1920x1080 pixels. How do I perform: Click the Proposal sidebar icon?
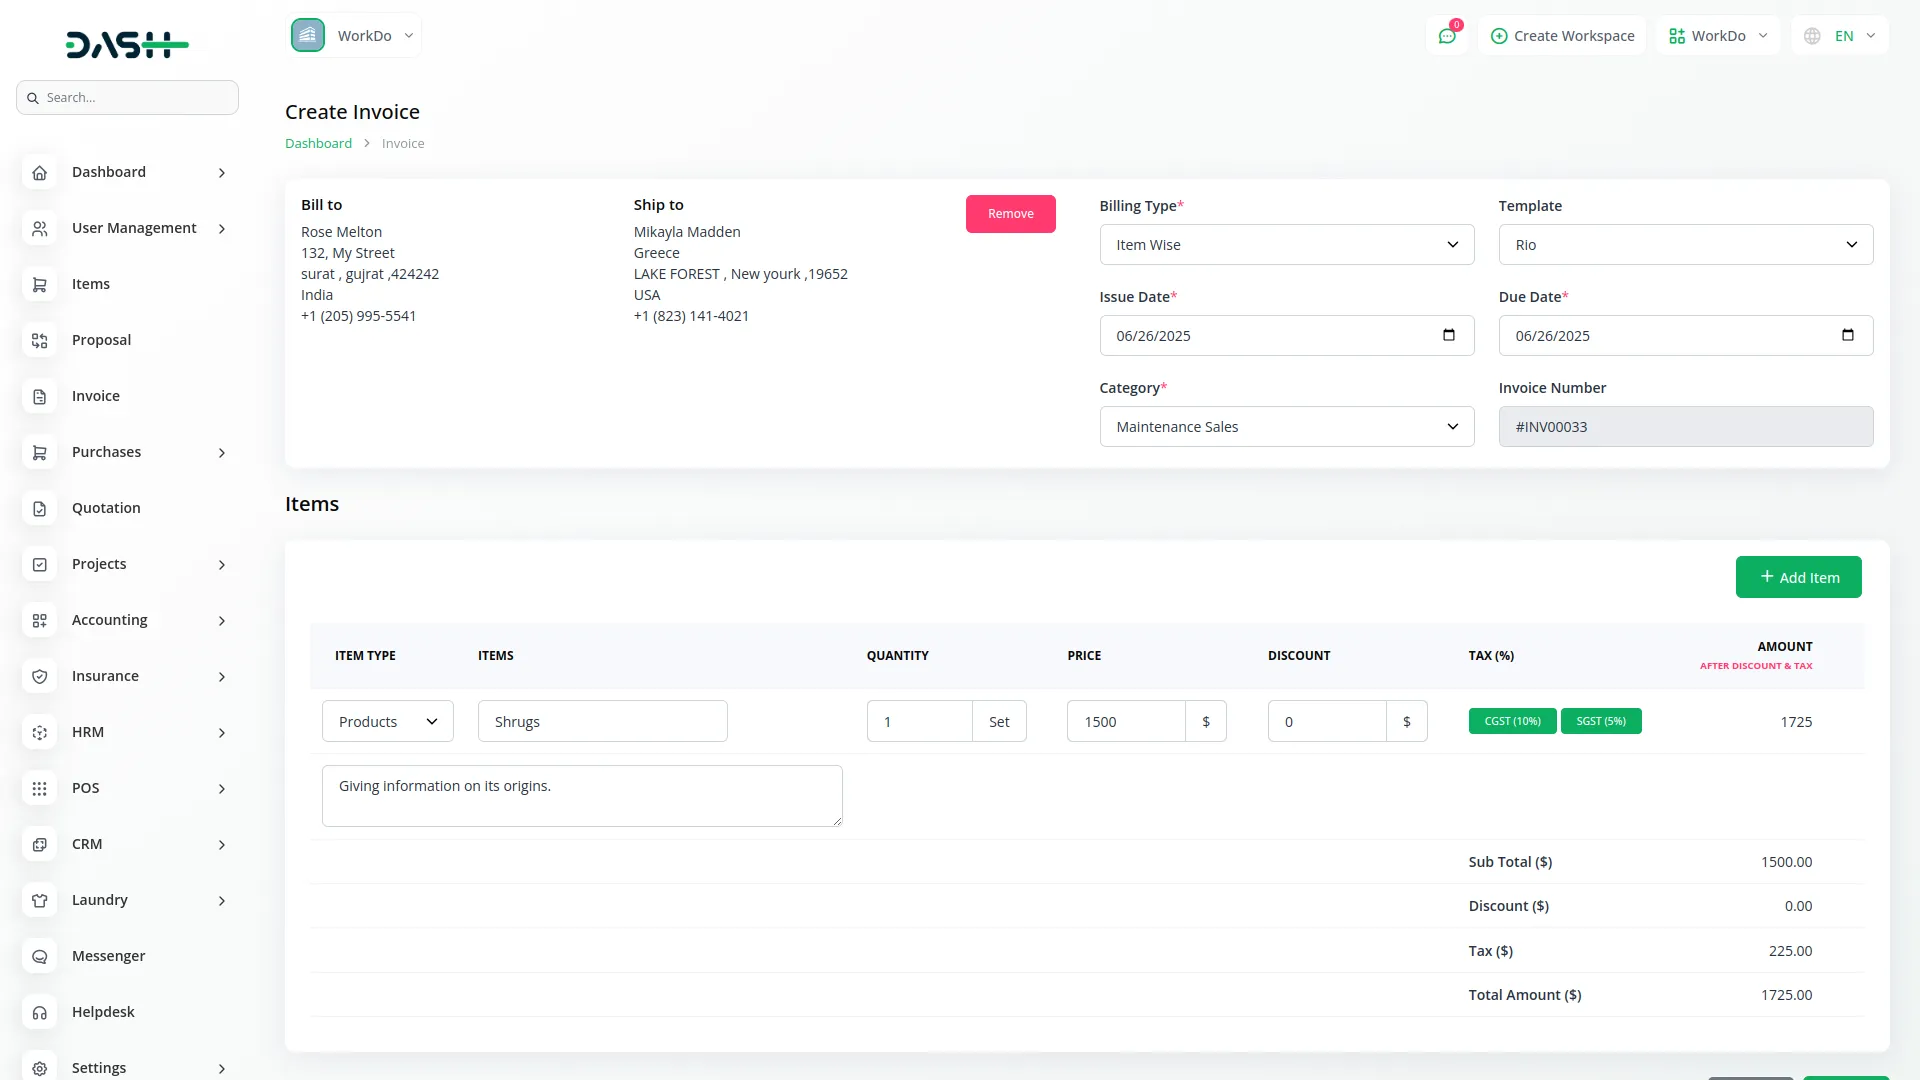click(39, 341)
